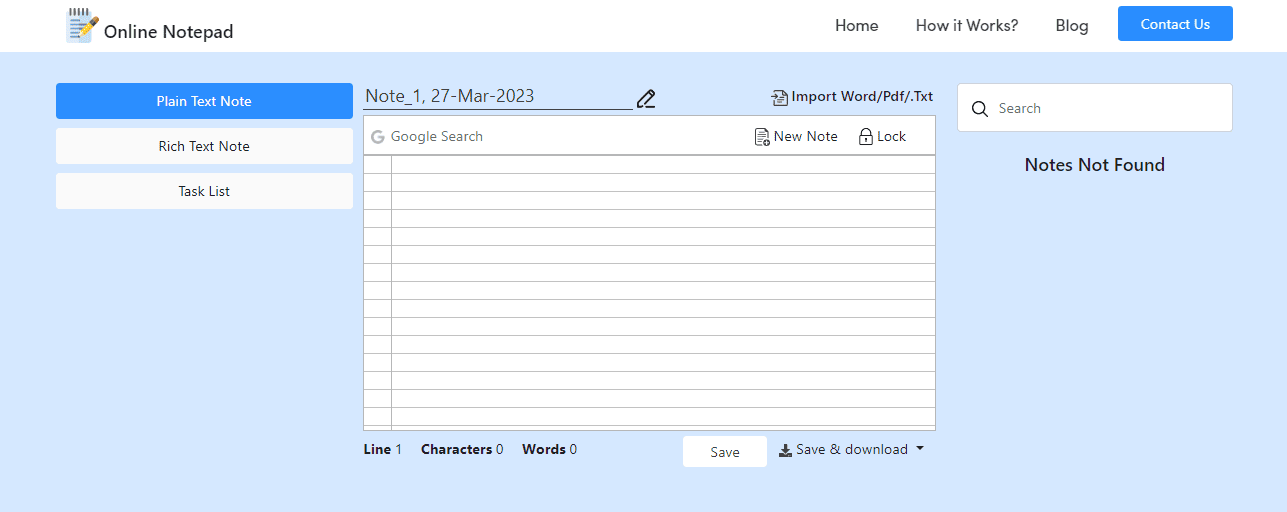Open the Task List note type

tap(204, 191)
